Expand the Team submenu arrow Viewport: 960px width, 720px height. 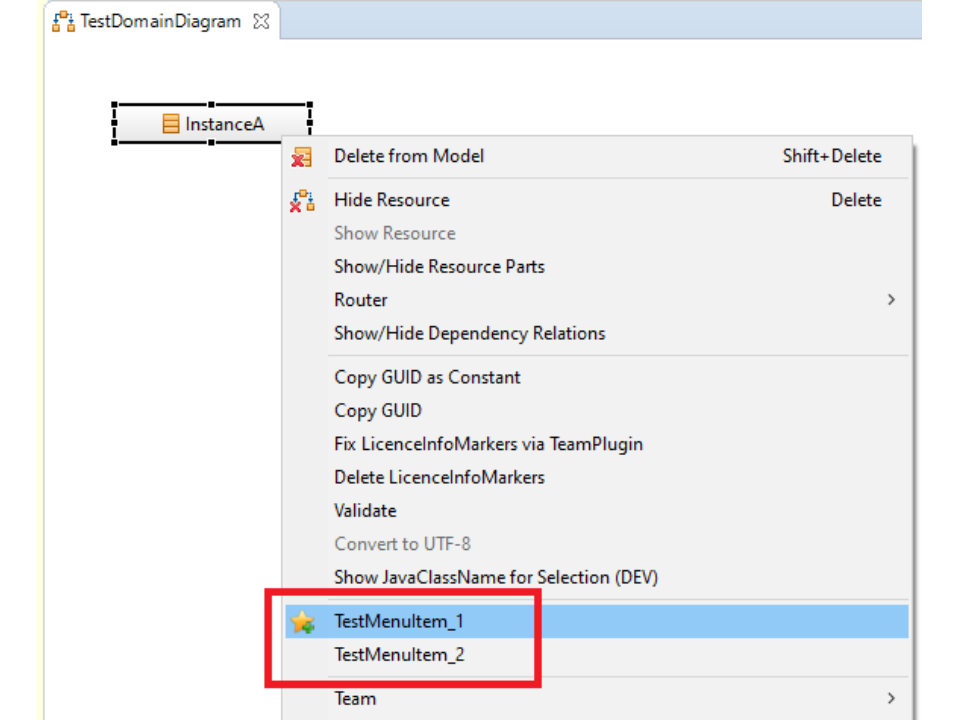point(891,699)
